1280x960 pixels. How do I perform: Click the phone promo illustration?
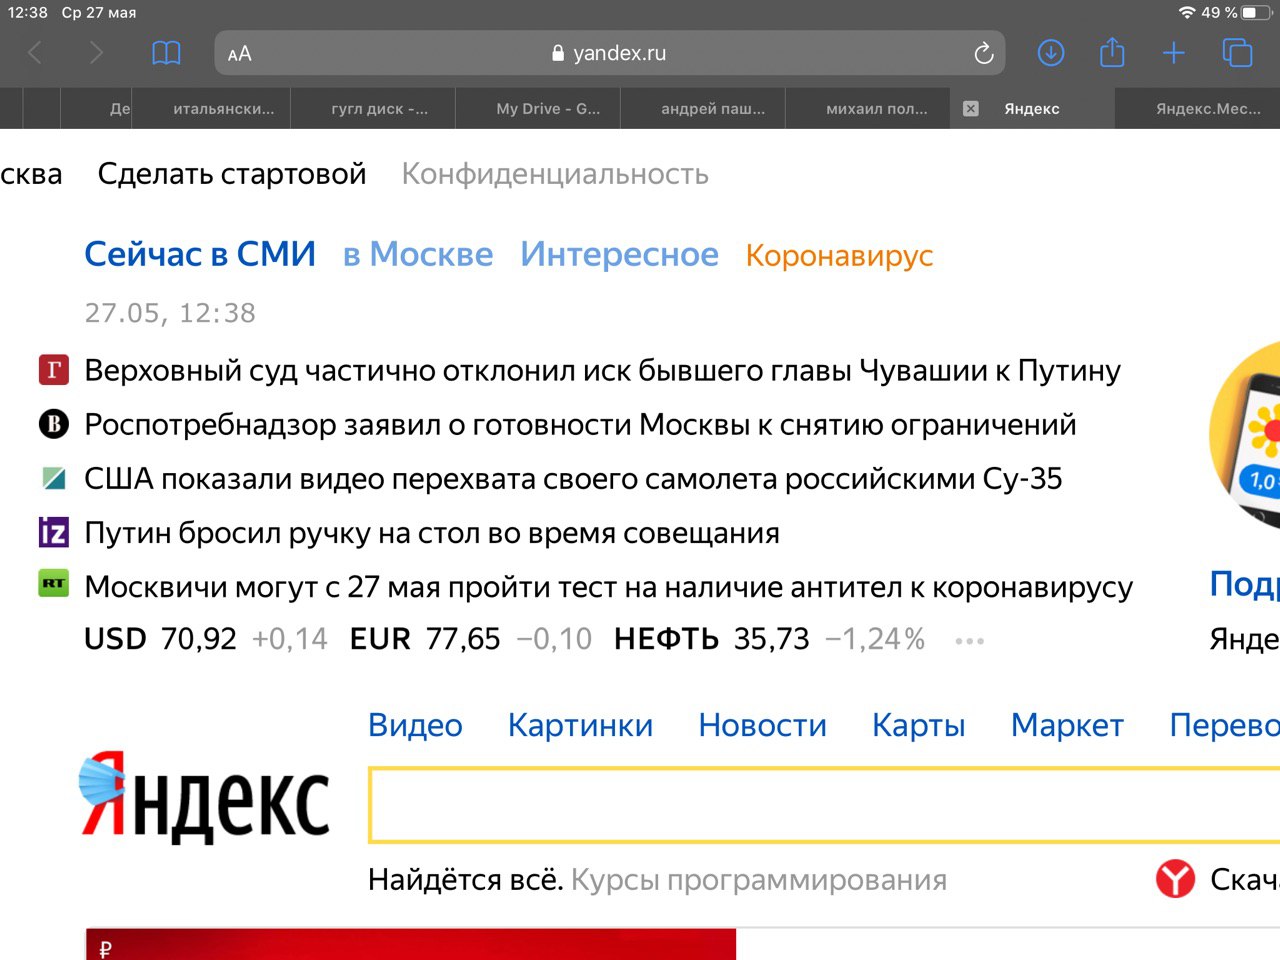click(1245, 435)
